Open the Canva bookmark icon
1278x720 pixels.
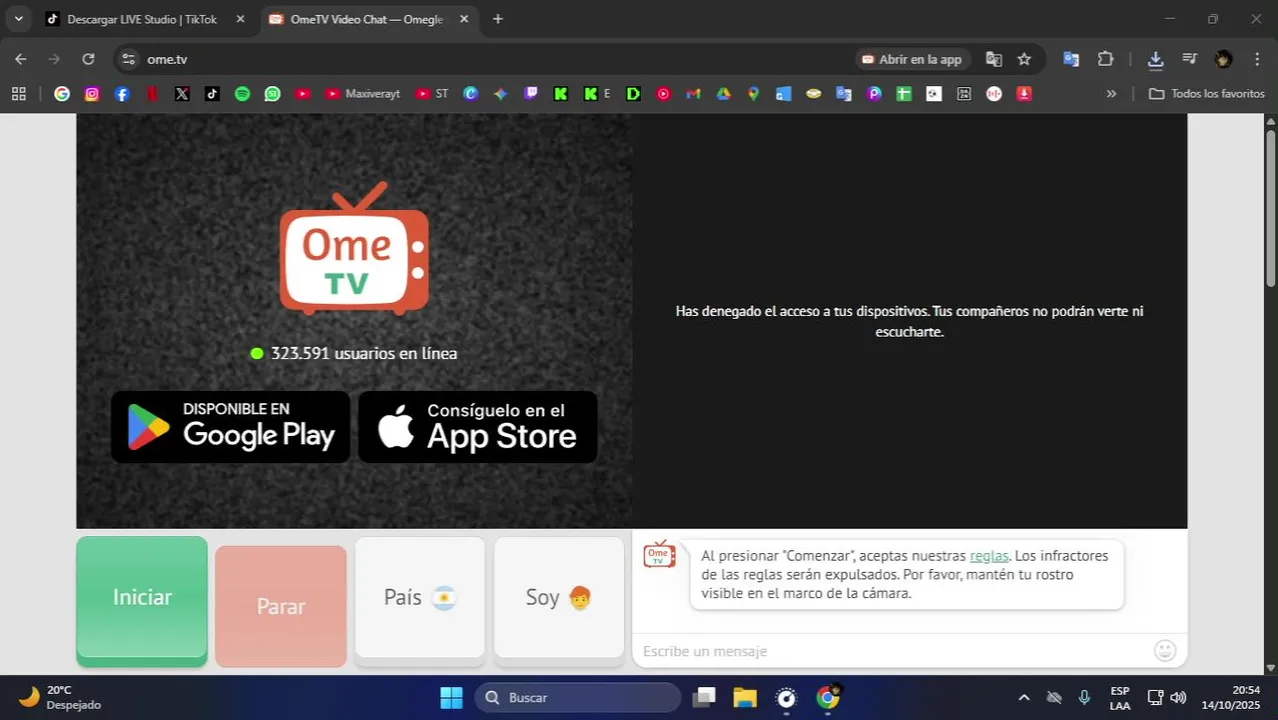[x=471, y=93]
